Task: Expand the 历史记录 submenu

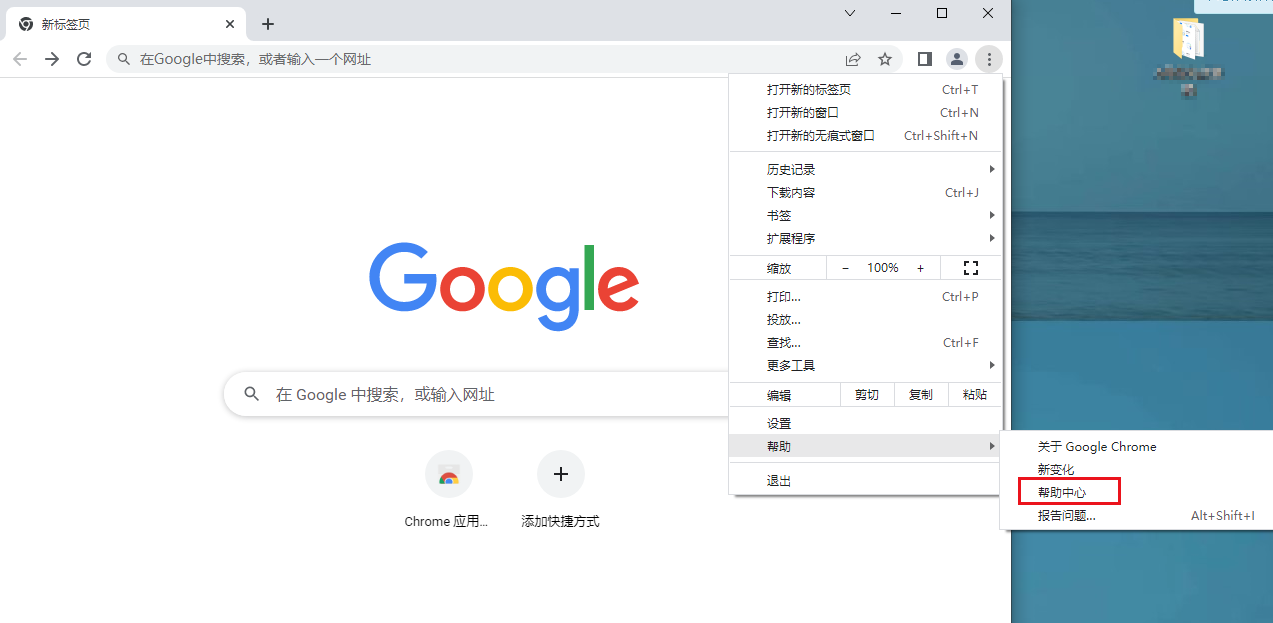Action: coord(865,169)
